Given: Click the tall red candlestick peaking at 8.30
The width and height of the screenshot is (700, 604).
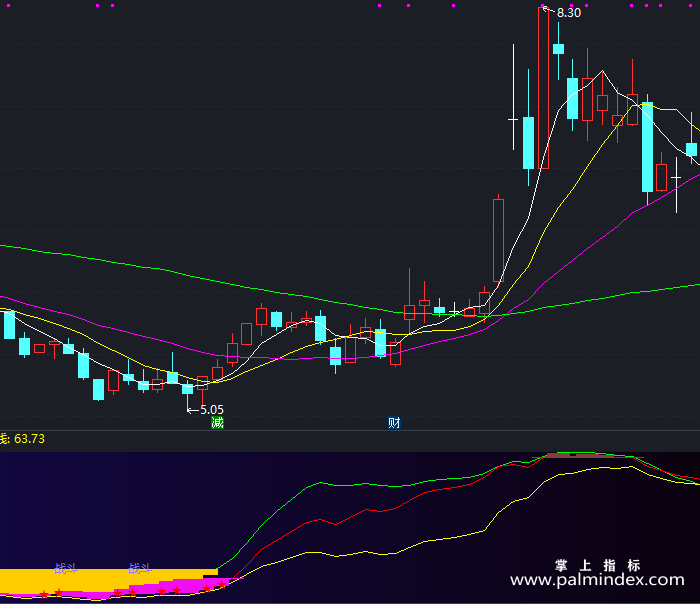Looking at the screenshot, I should click(x=543, y=88).
